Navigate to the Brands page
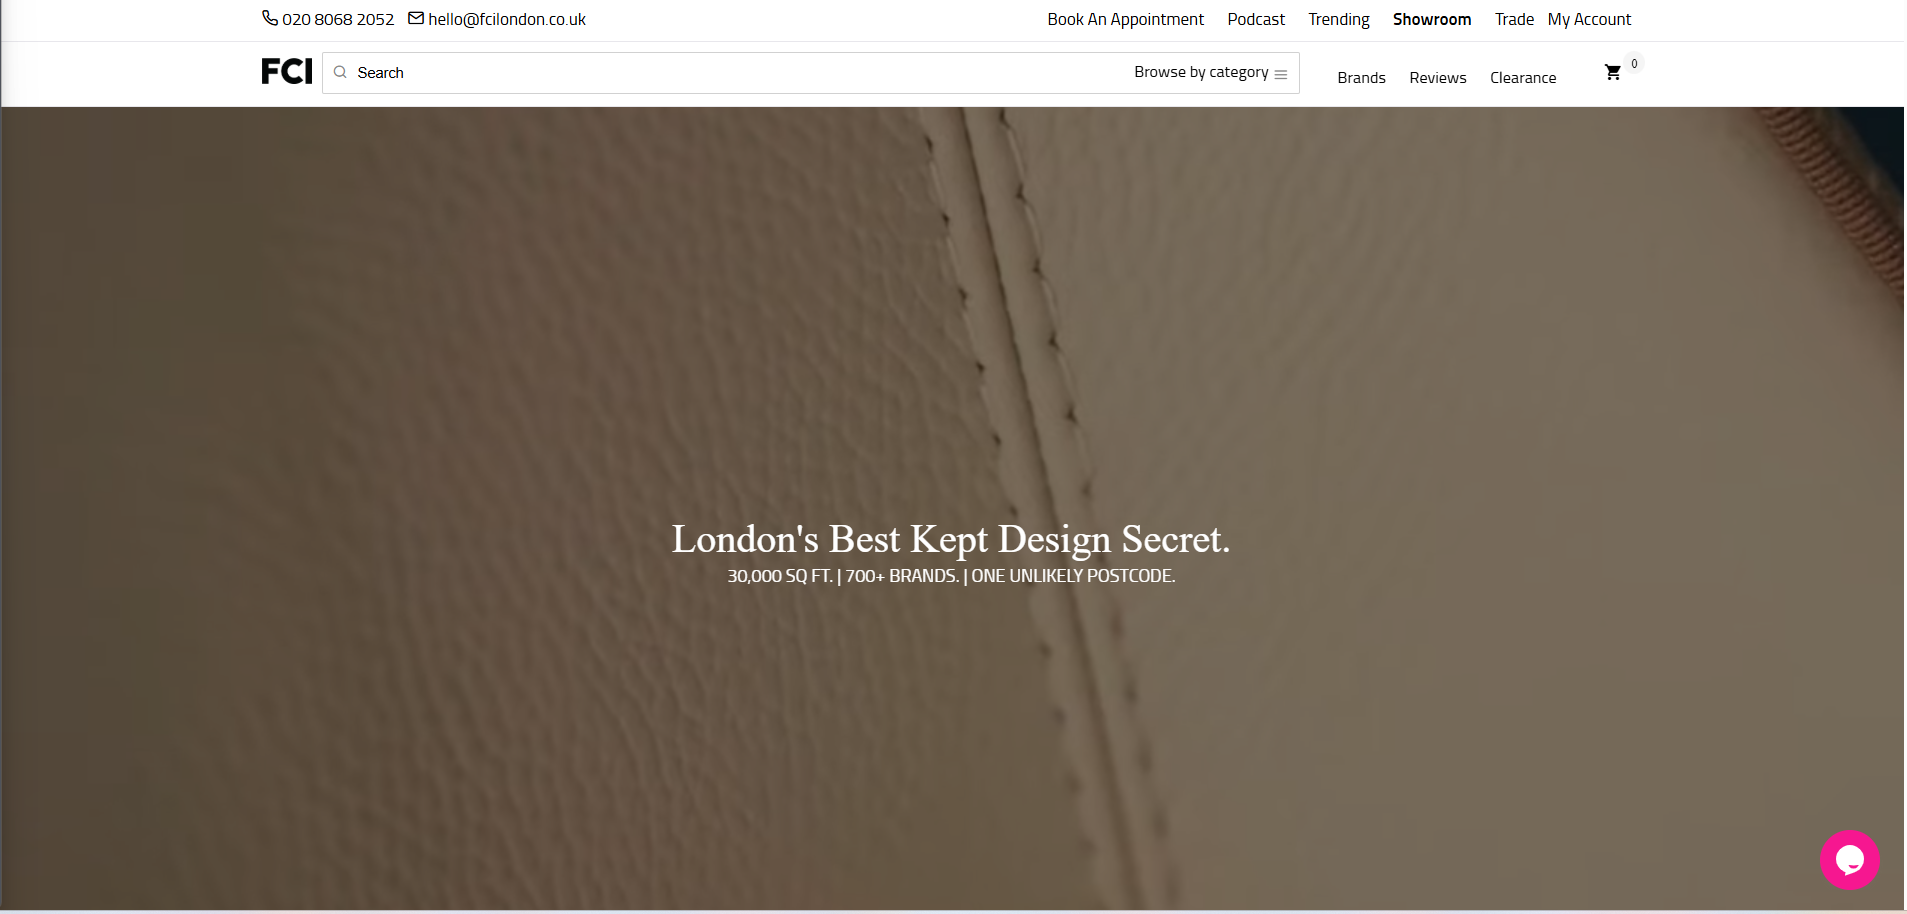The height and width of the screenshot is (914, 1907). click(1361, 78)
